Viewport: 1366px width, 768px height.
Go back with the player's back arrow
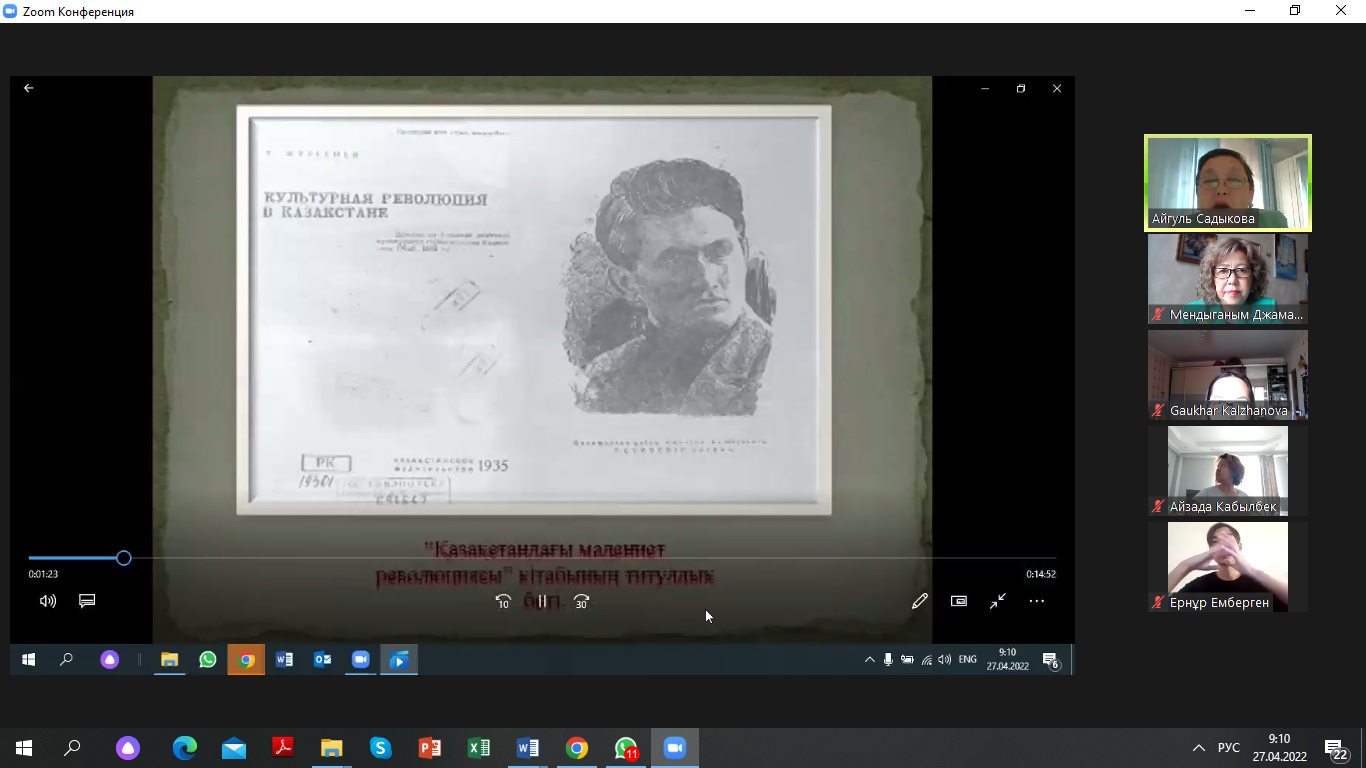pos(28,88)
